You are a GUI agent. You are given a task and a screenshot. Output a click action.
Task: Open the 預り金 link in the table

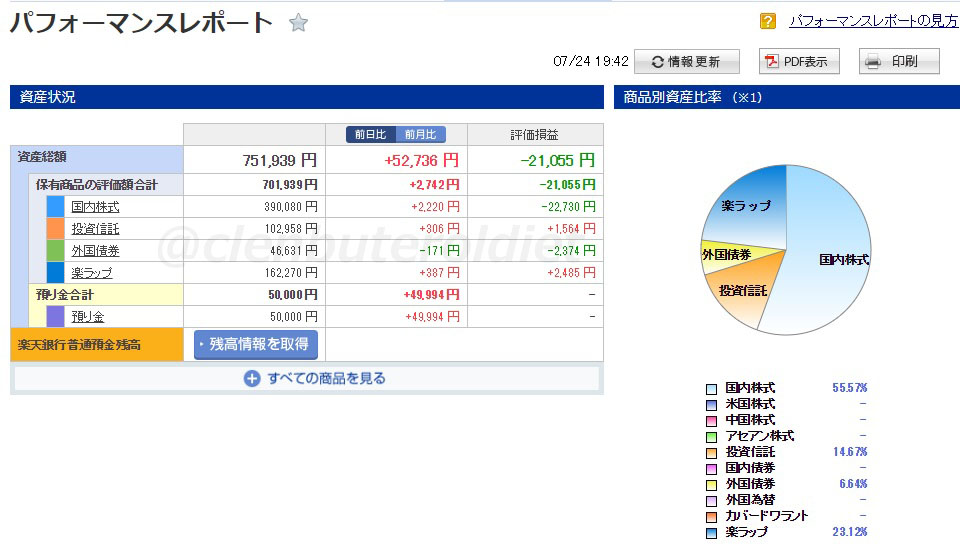coord(88,316)
